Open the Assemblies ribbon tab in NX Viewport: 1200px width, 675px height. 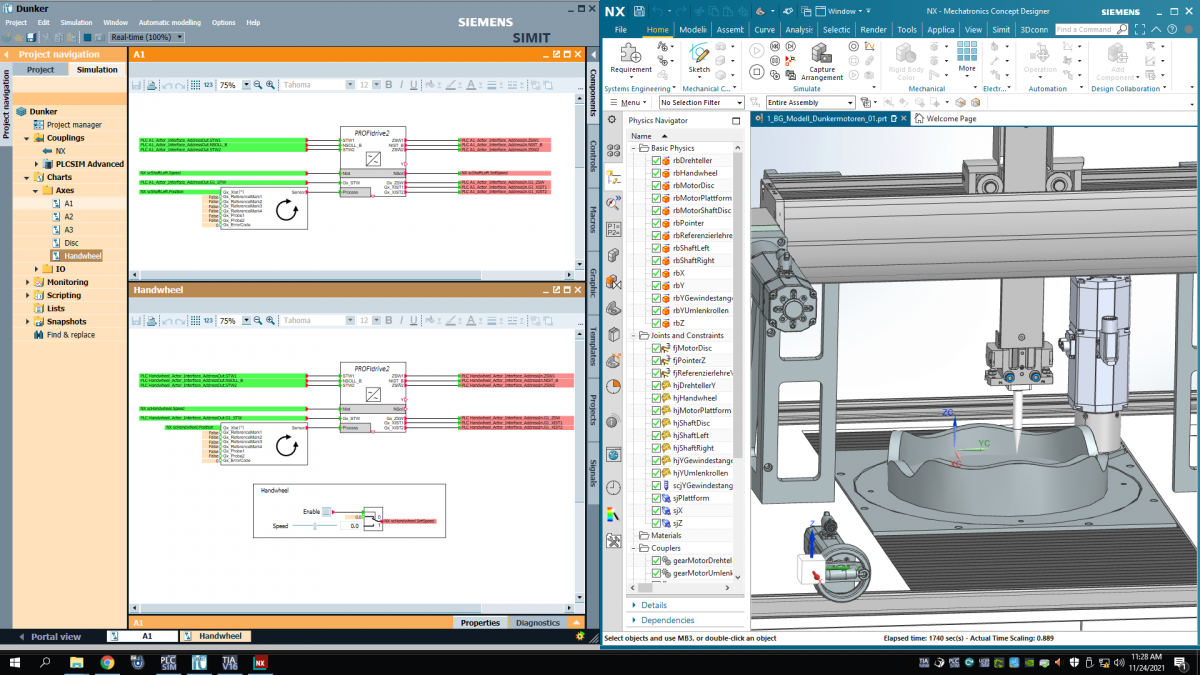pyautogui.click(x=730, y=30)
